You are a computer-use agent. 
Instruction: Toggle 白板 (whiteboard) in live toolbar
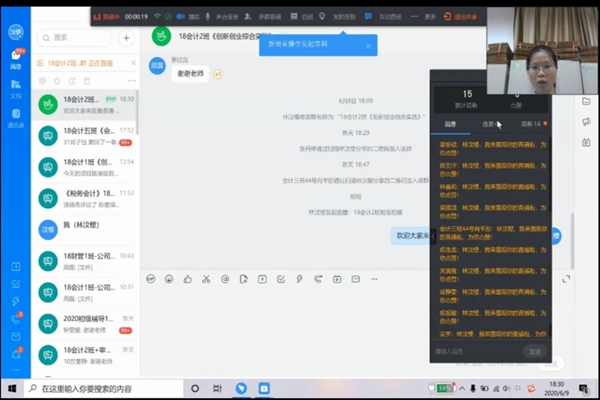click(x=300, y=17)
